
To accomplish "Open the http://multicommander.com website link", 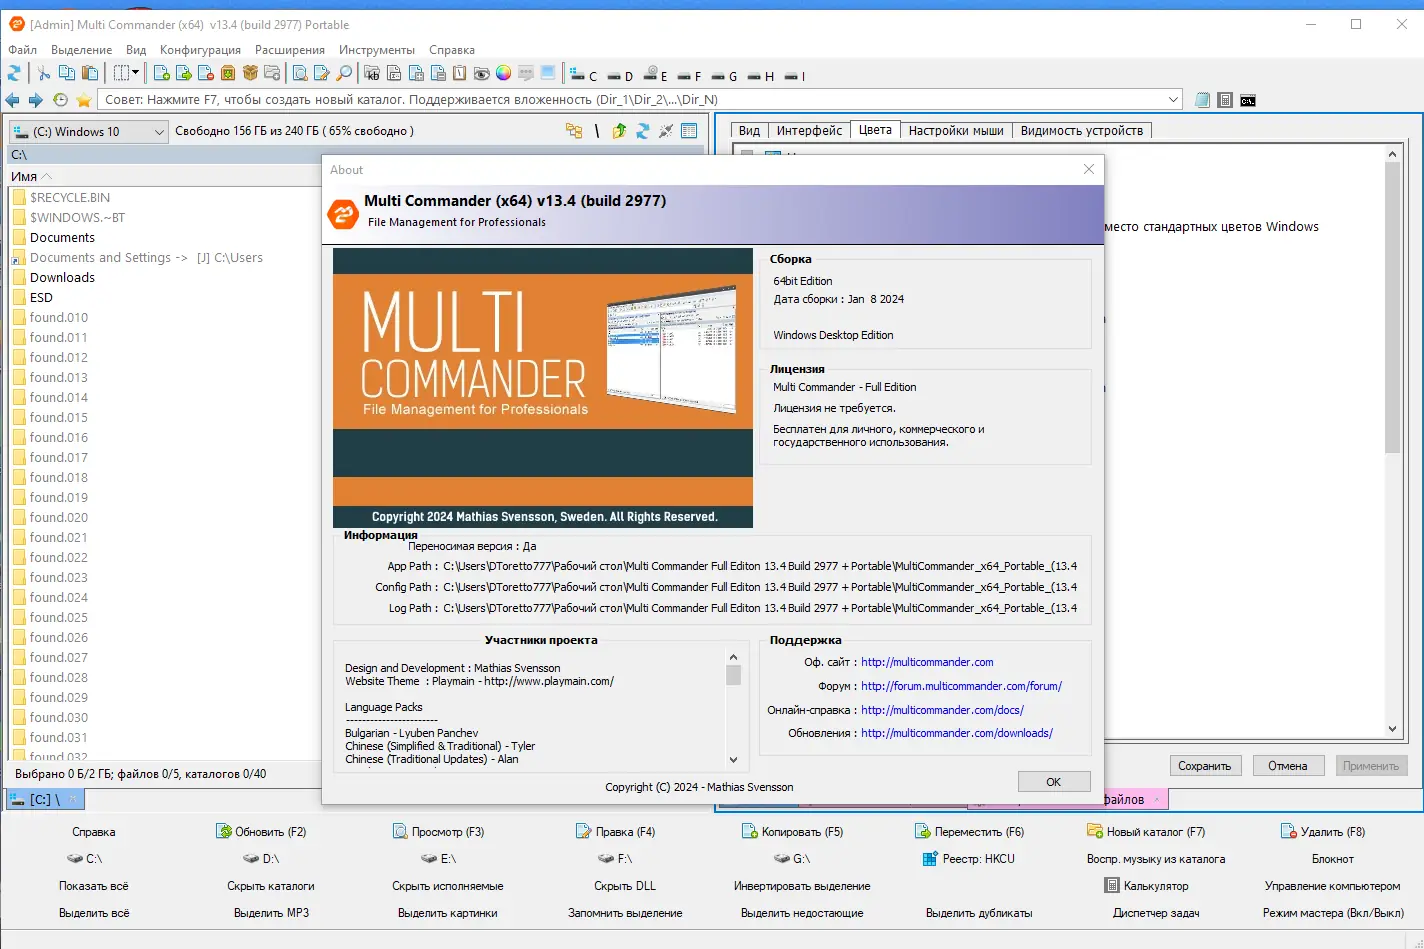I will click(927, 661).
